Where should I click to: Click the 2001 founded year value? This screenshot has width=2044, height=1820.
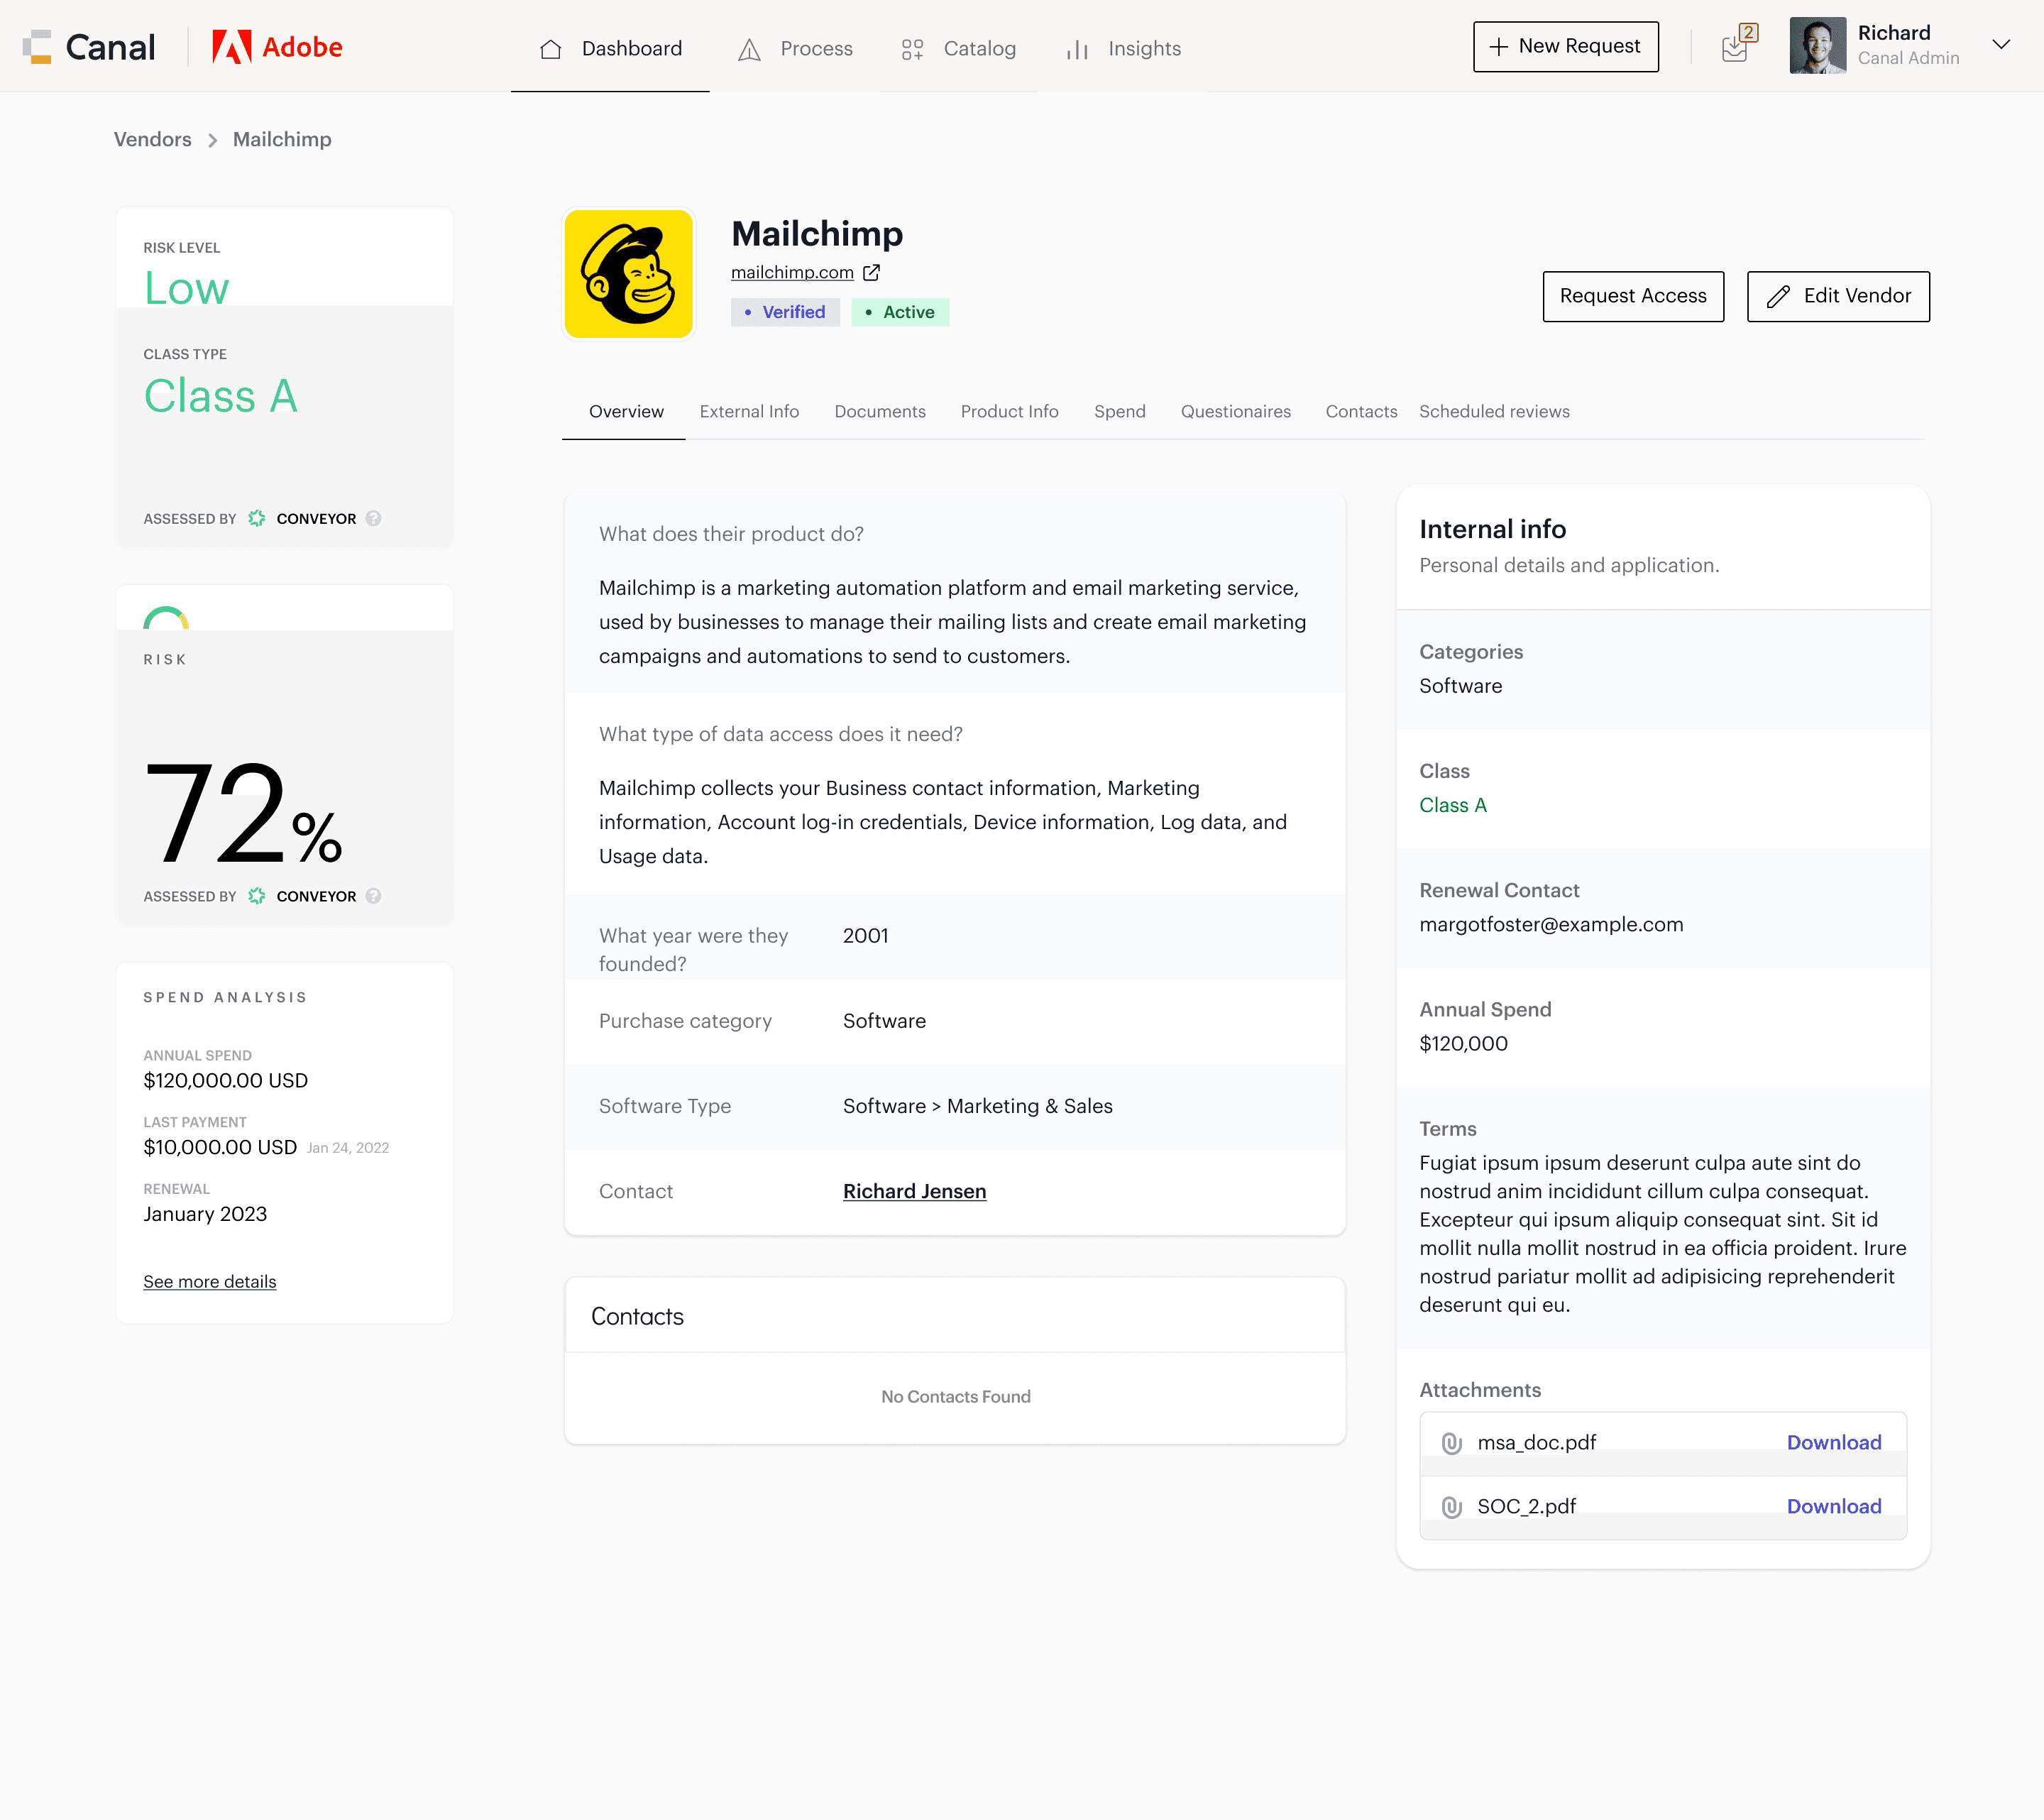click(x=865, y=936)
